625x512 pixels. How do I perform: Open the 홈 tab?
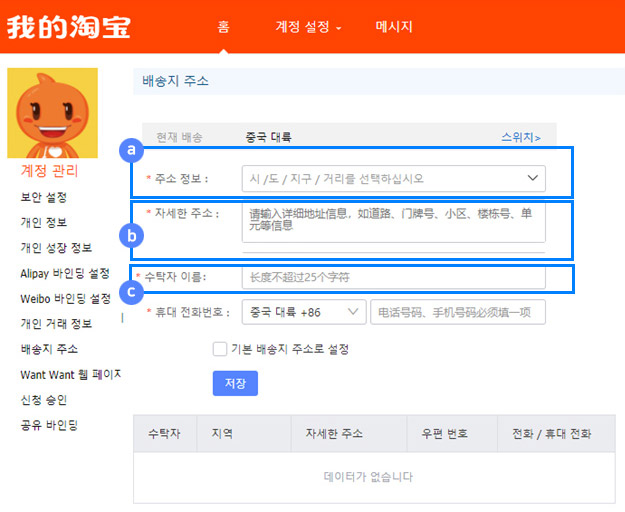click(224, 27)
